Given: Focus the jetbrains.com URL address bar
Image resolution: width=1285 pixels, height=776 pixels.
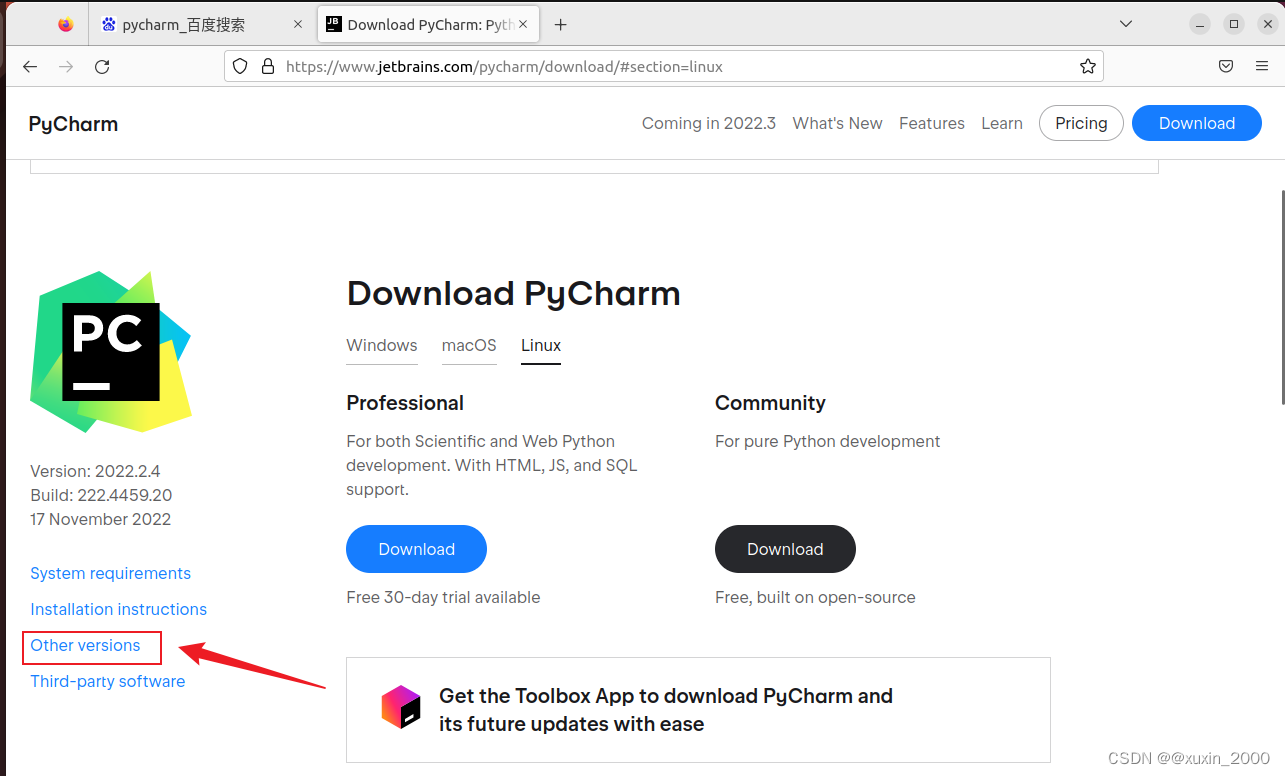Looking at the screenshot, I should pos(664,67).
